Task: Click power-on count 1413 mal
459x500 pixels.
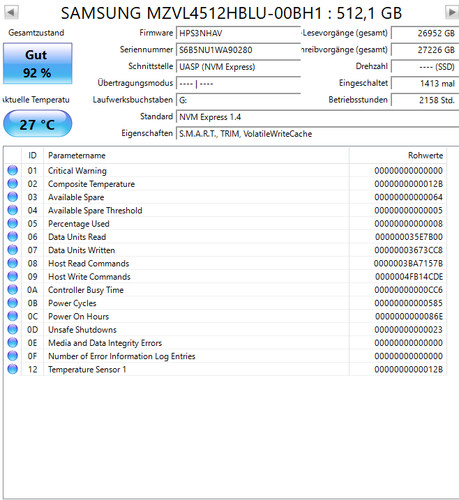Action: (425, 83)
